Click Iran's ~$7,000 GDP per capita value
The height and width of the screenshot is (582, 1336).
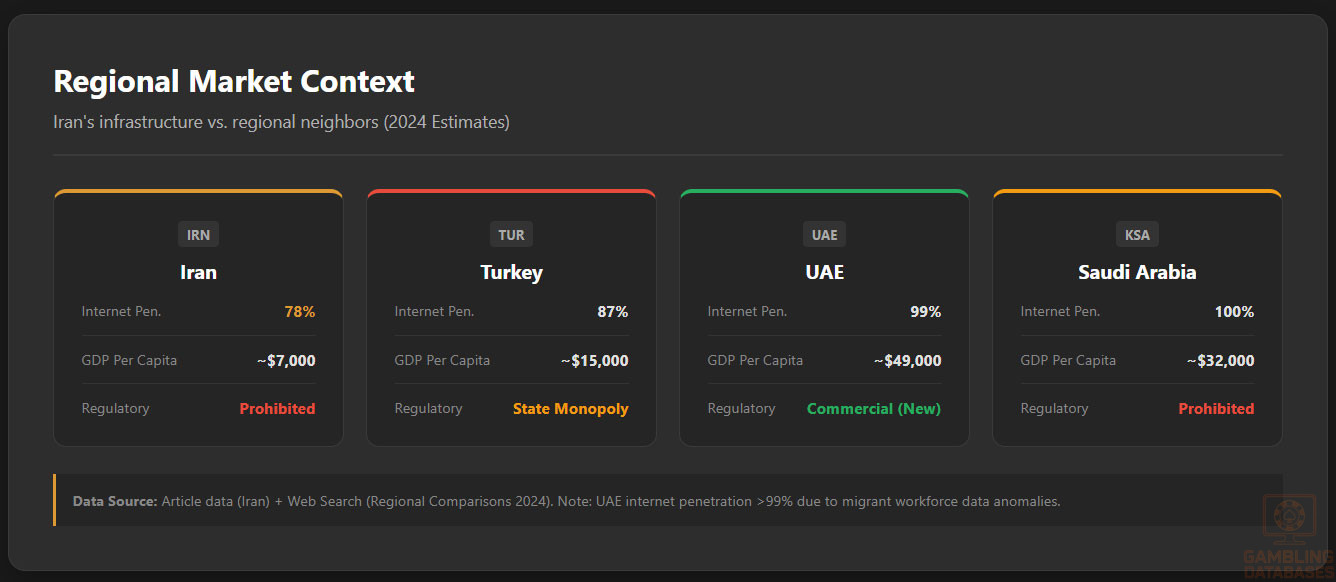coord(285,361)
